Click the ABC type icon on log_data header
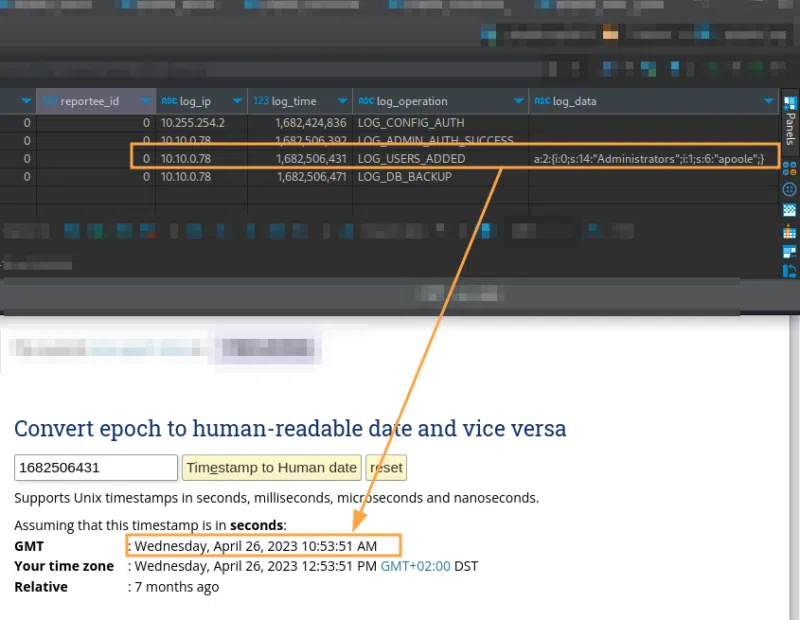The width and height of the screenshot is (800, 620). (541, 101)
